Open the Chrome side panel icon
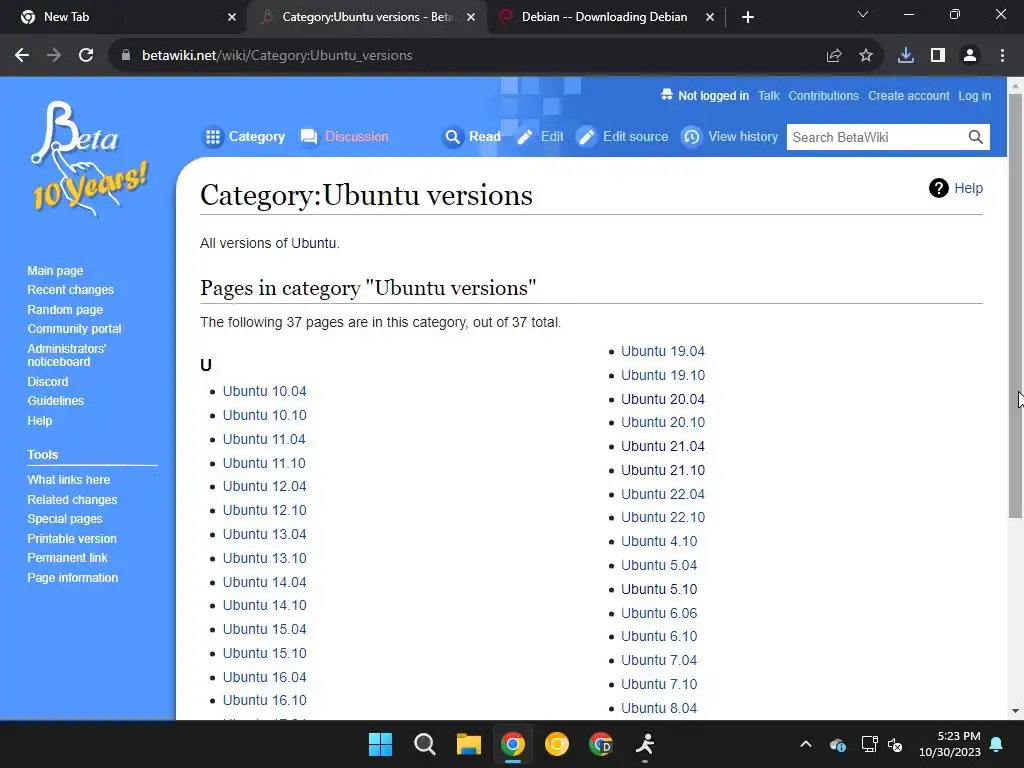Viewport: 1024px width, 768px height. (938, 56)
